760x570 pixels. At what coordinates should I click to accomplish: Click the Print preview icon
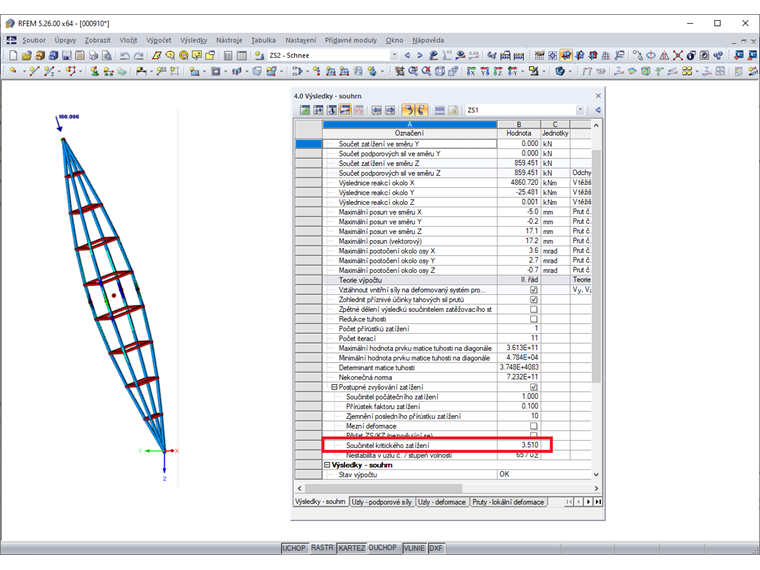(107, 55)
